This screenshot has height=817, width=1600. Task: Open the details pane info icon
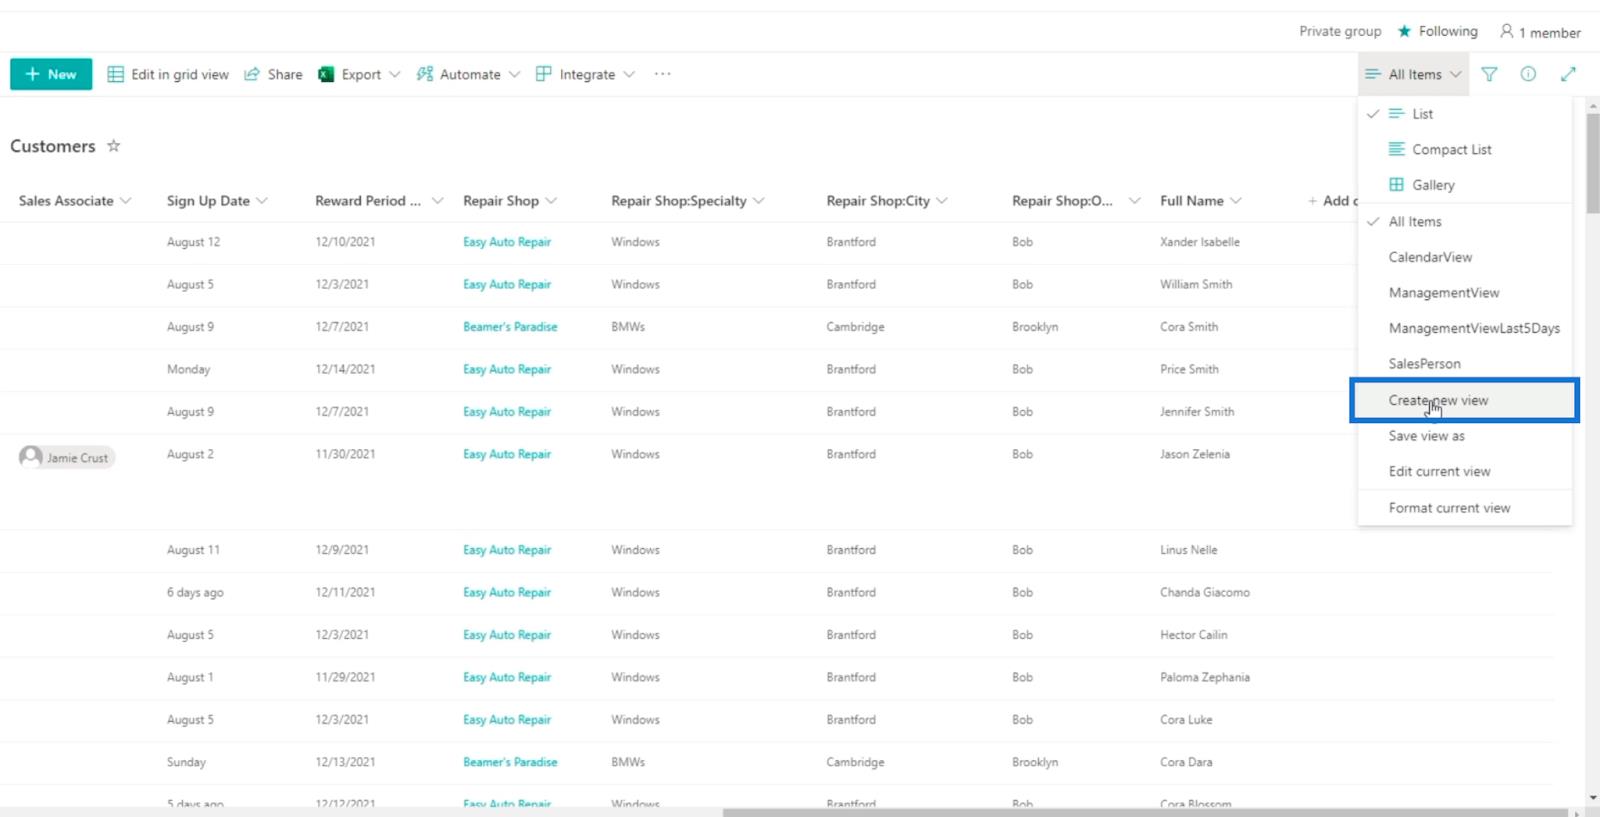tap(1528, 74)
